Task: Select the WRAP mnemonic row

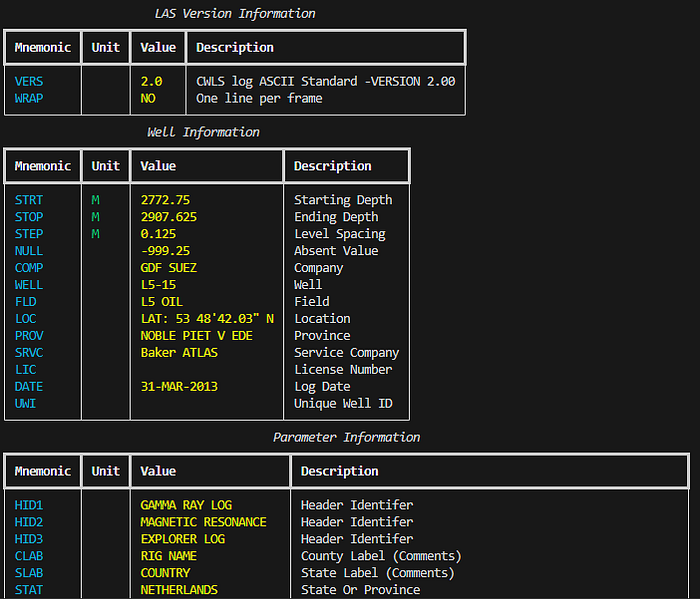Action: click(29, 98)
